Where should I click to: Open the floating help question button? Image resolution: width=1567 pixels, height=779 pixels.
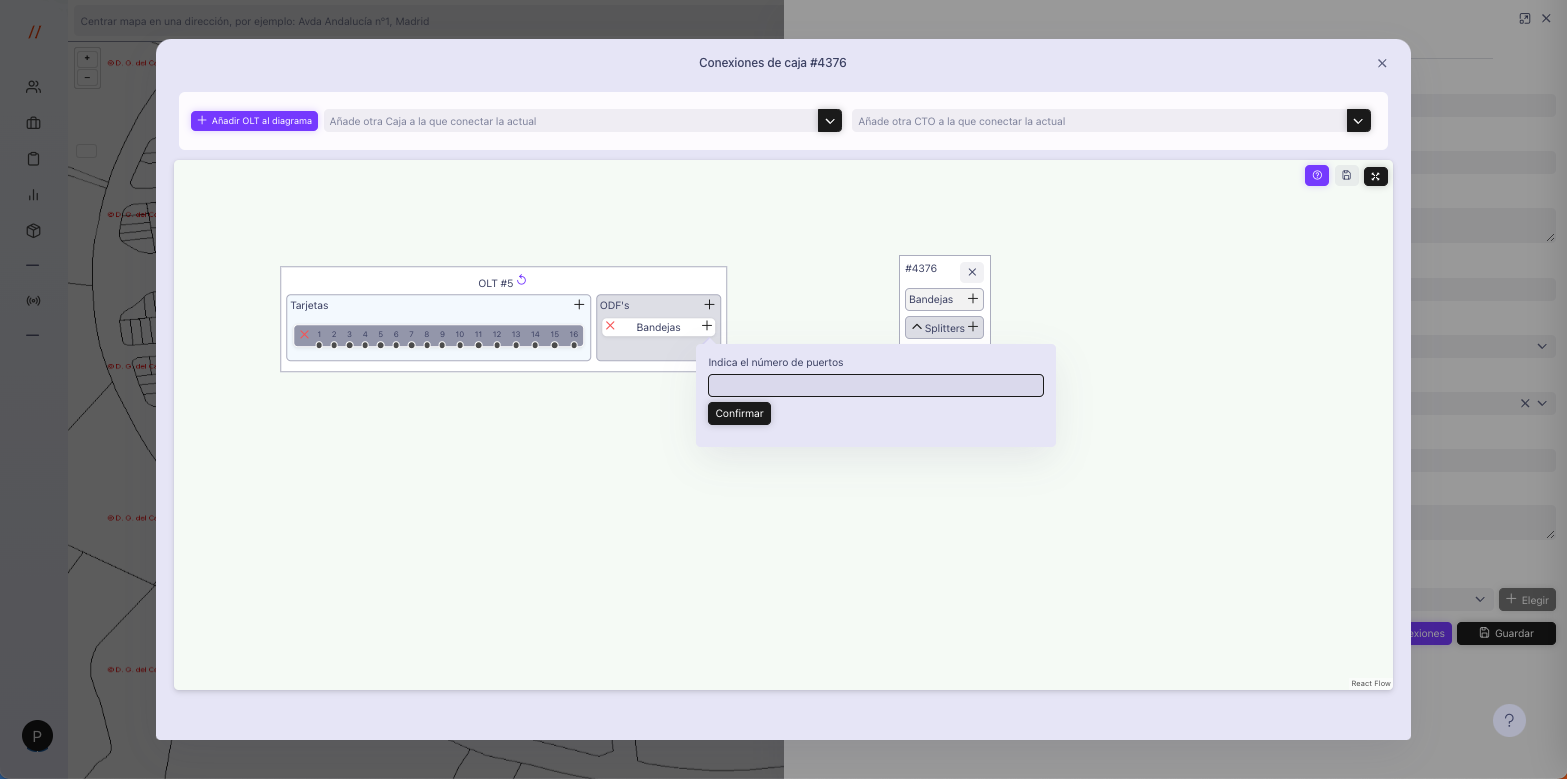1509,721
